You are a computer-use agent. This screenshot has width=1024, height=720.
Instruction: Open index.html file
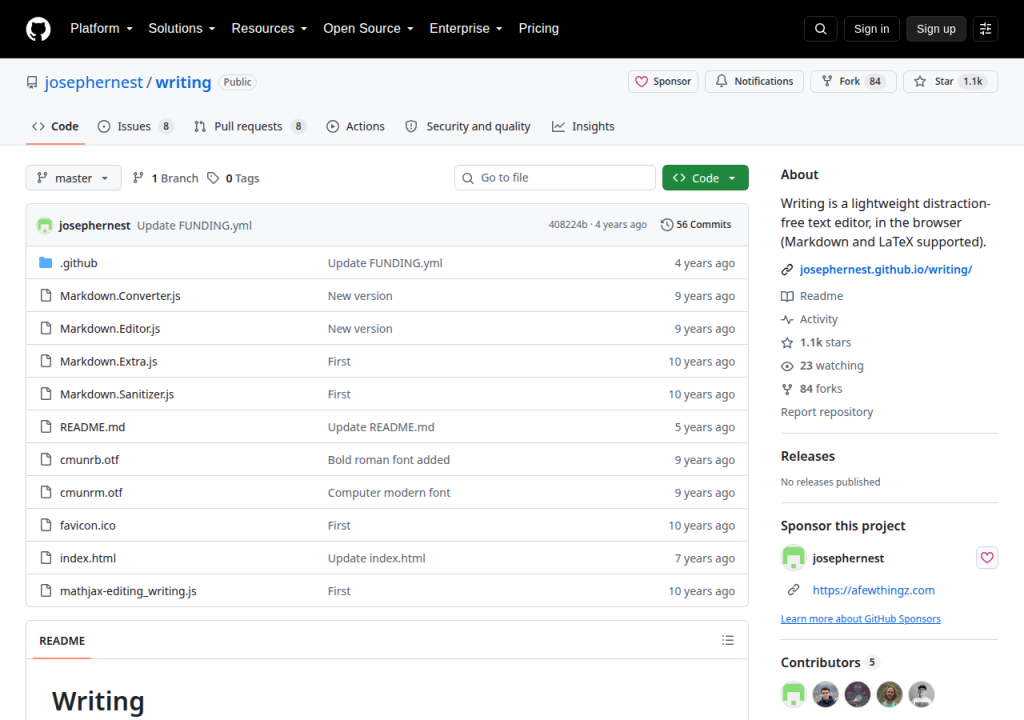(88, 558)
